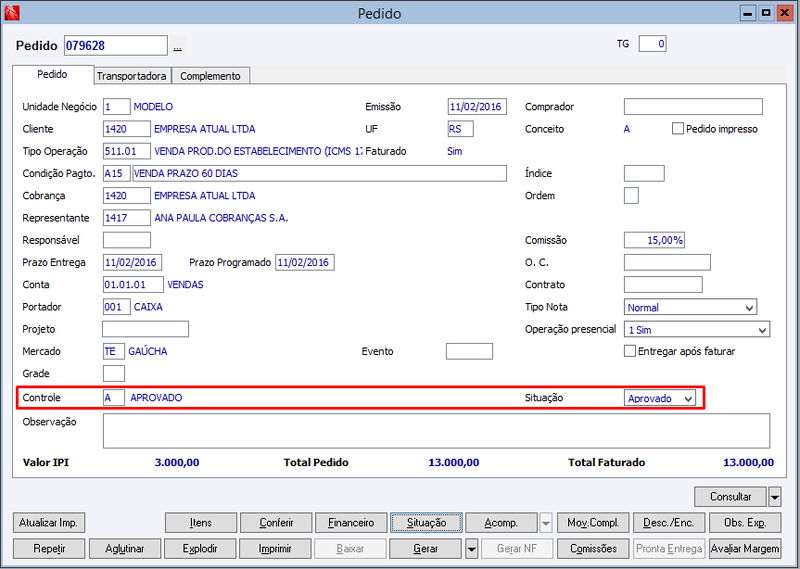Screen dimensions: 800x569
Task: Click the empty Projeto field
Action: click(145, 329)
